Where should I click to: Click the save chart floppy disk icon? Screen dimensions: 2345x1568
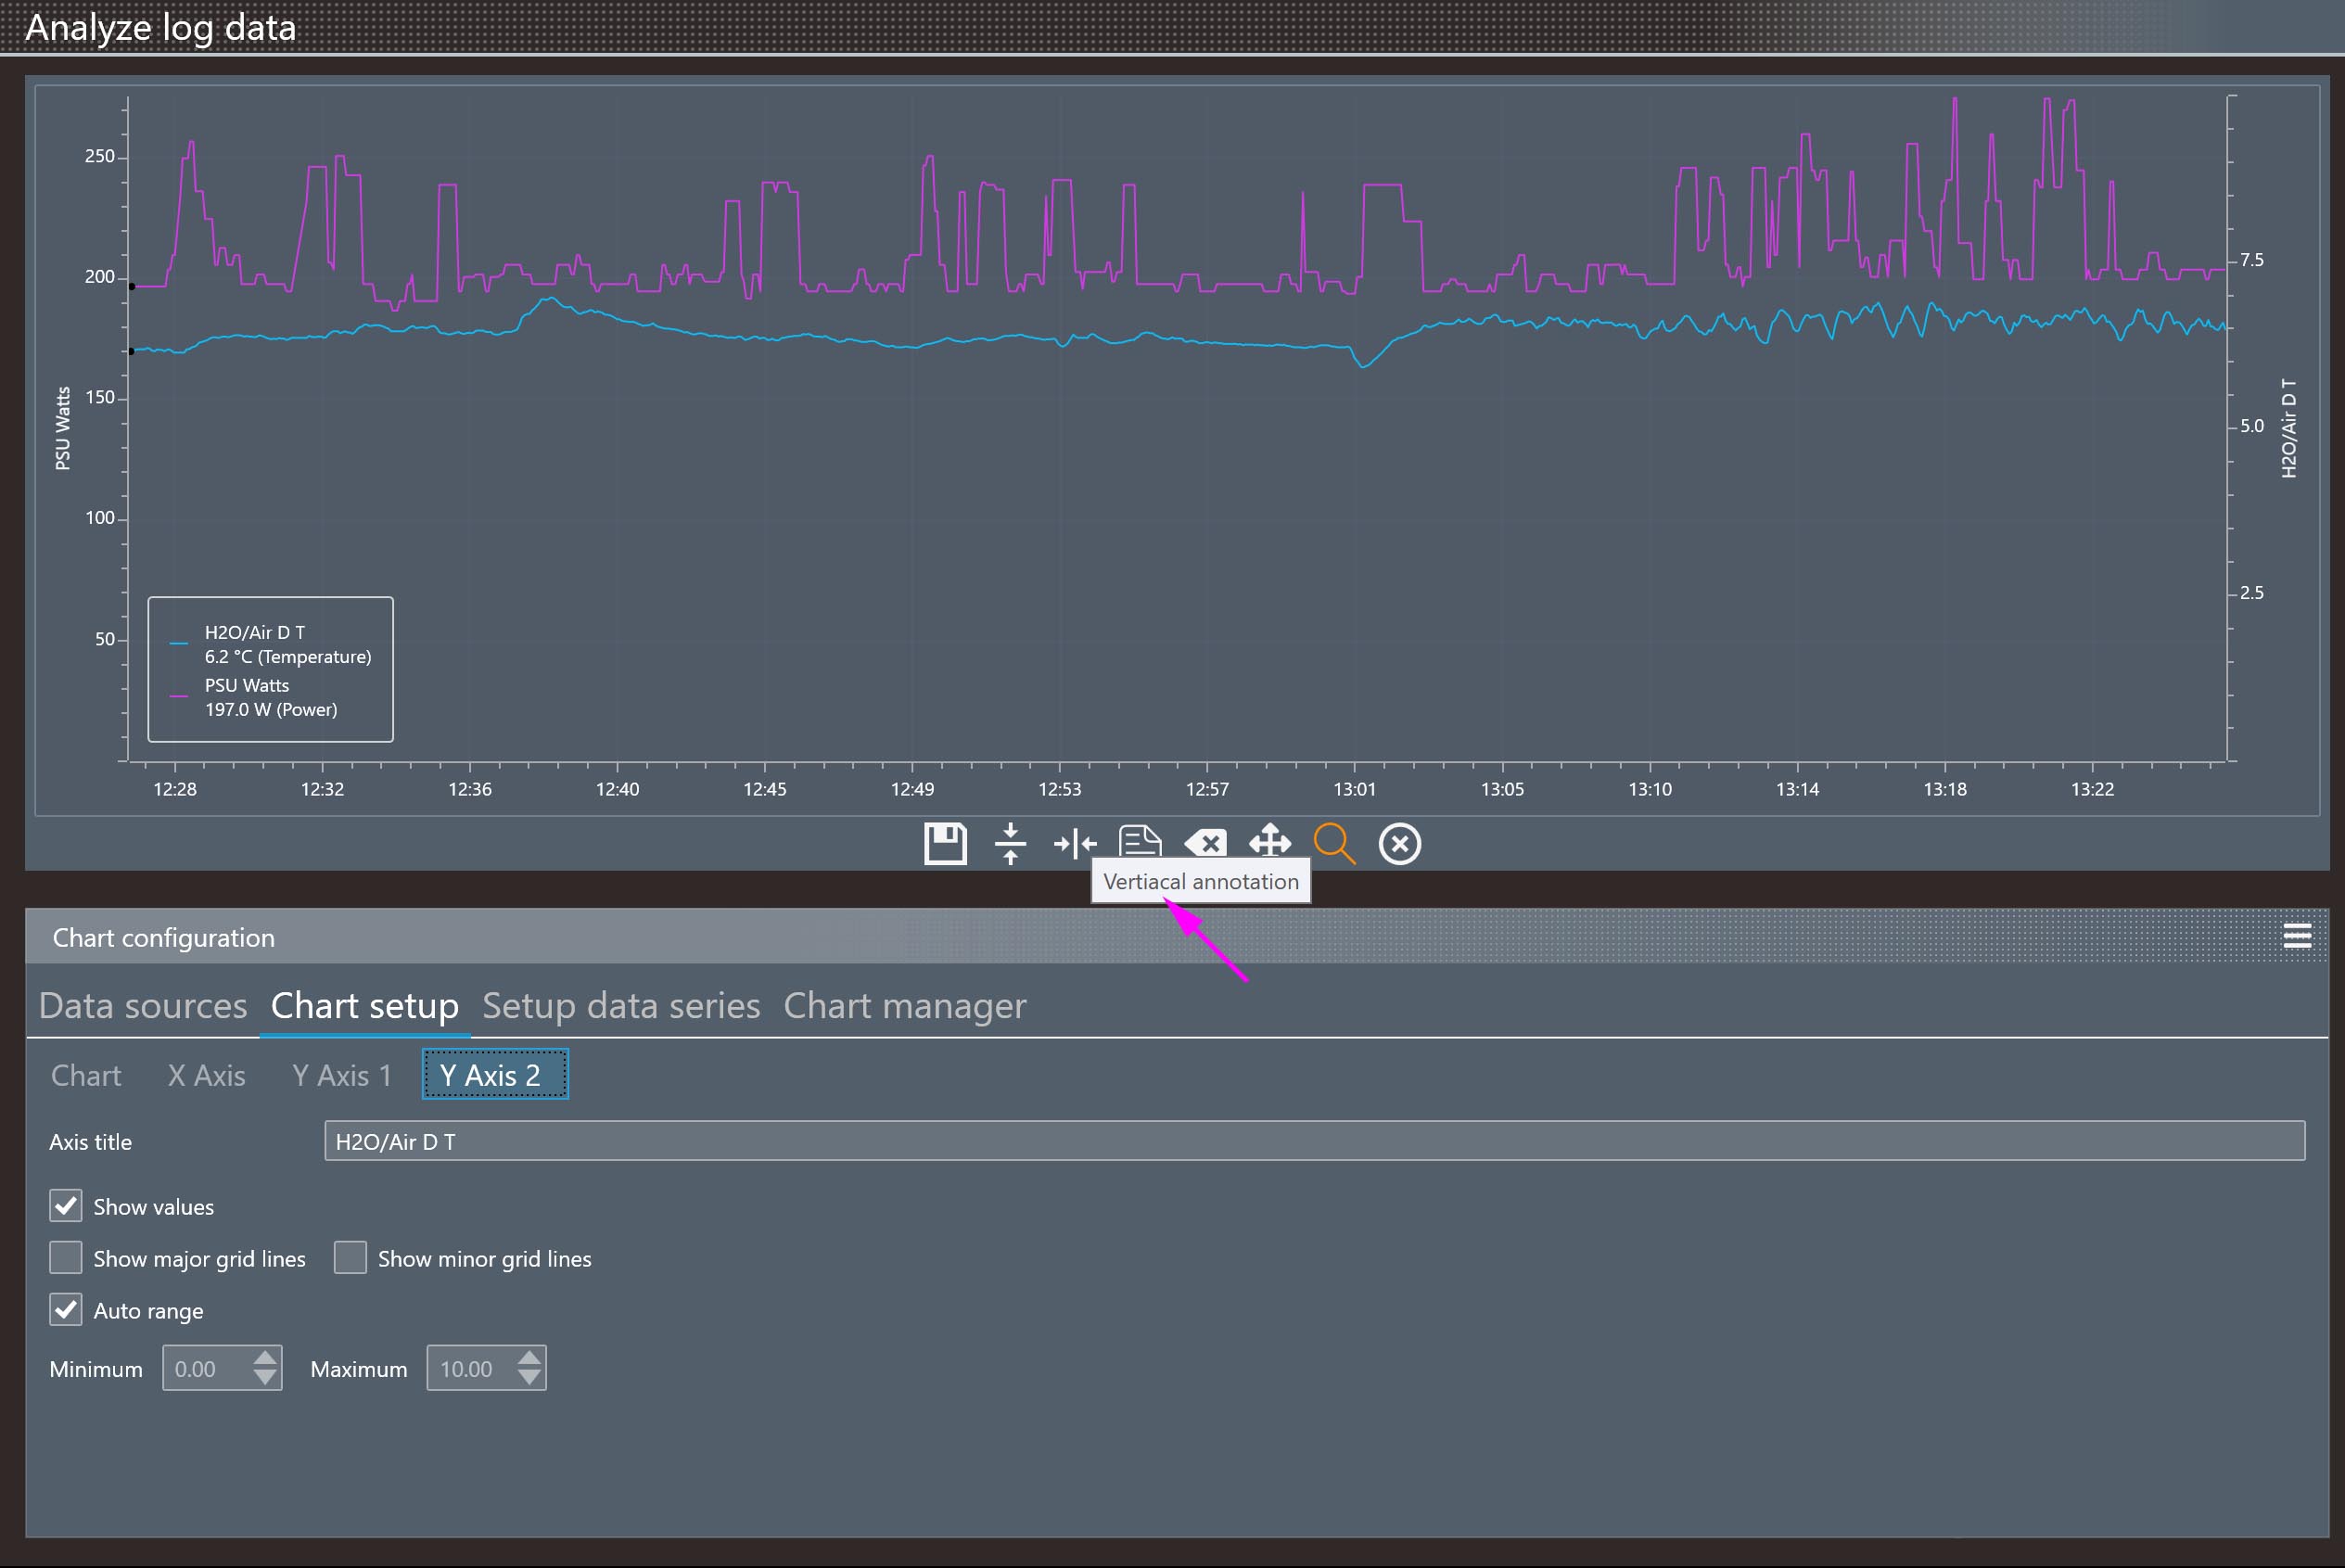coord(944,843)
